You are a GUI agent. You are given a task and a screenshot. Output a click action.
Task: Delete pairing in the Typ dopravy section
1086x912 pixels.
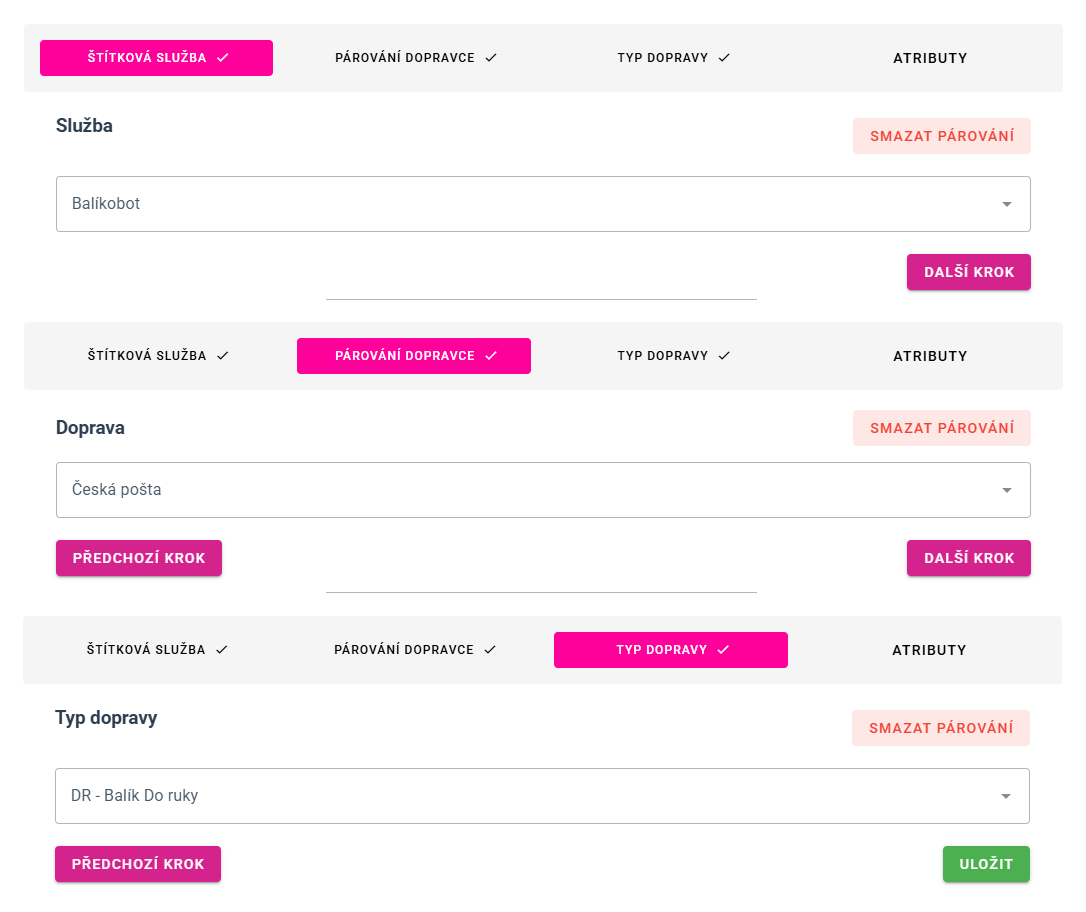941,728
